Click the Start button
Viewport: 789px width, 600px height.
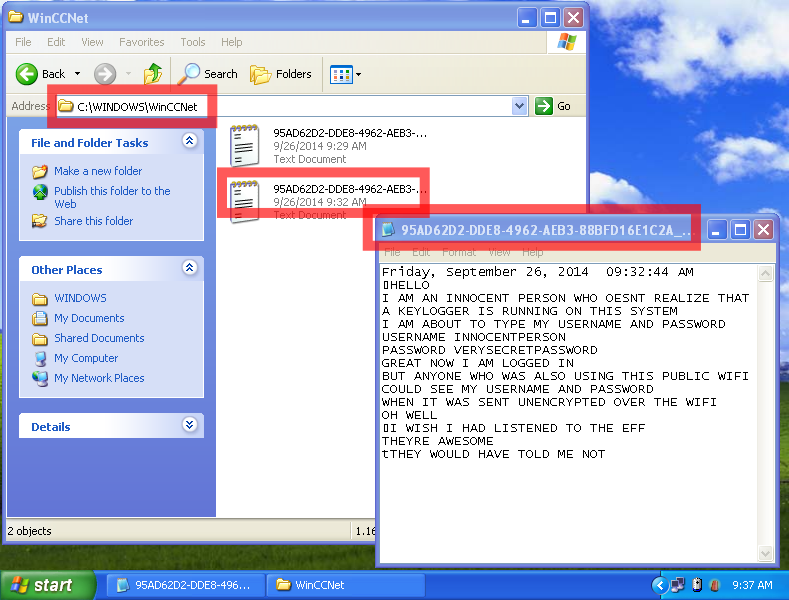pyautogui.click(x=47, y=585)
